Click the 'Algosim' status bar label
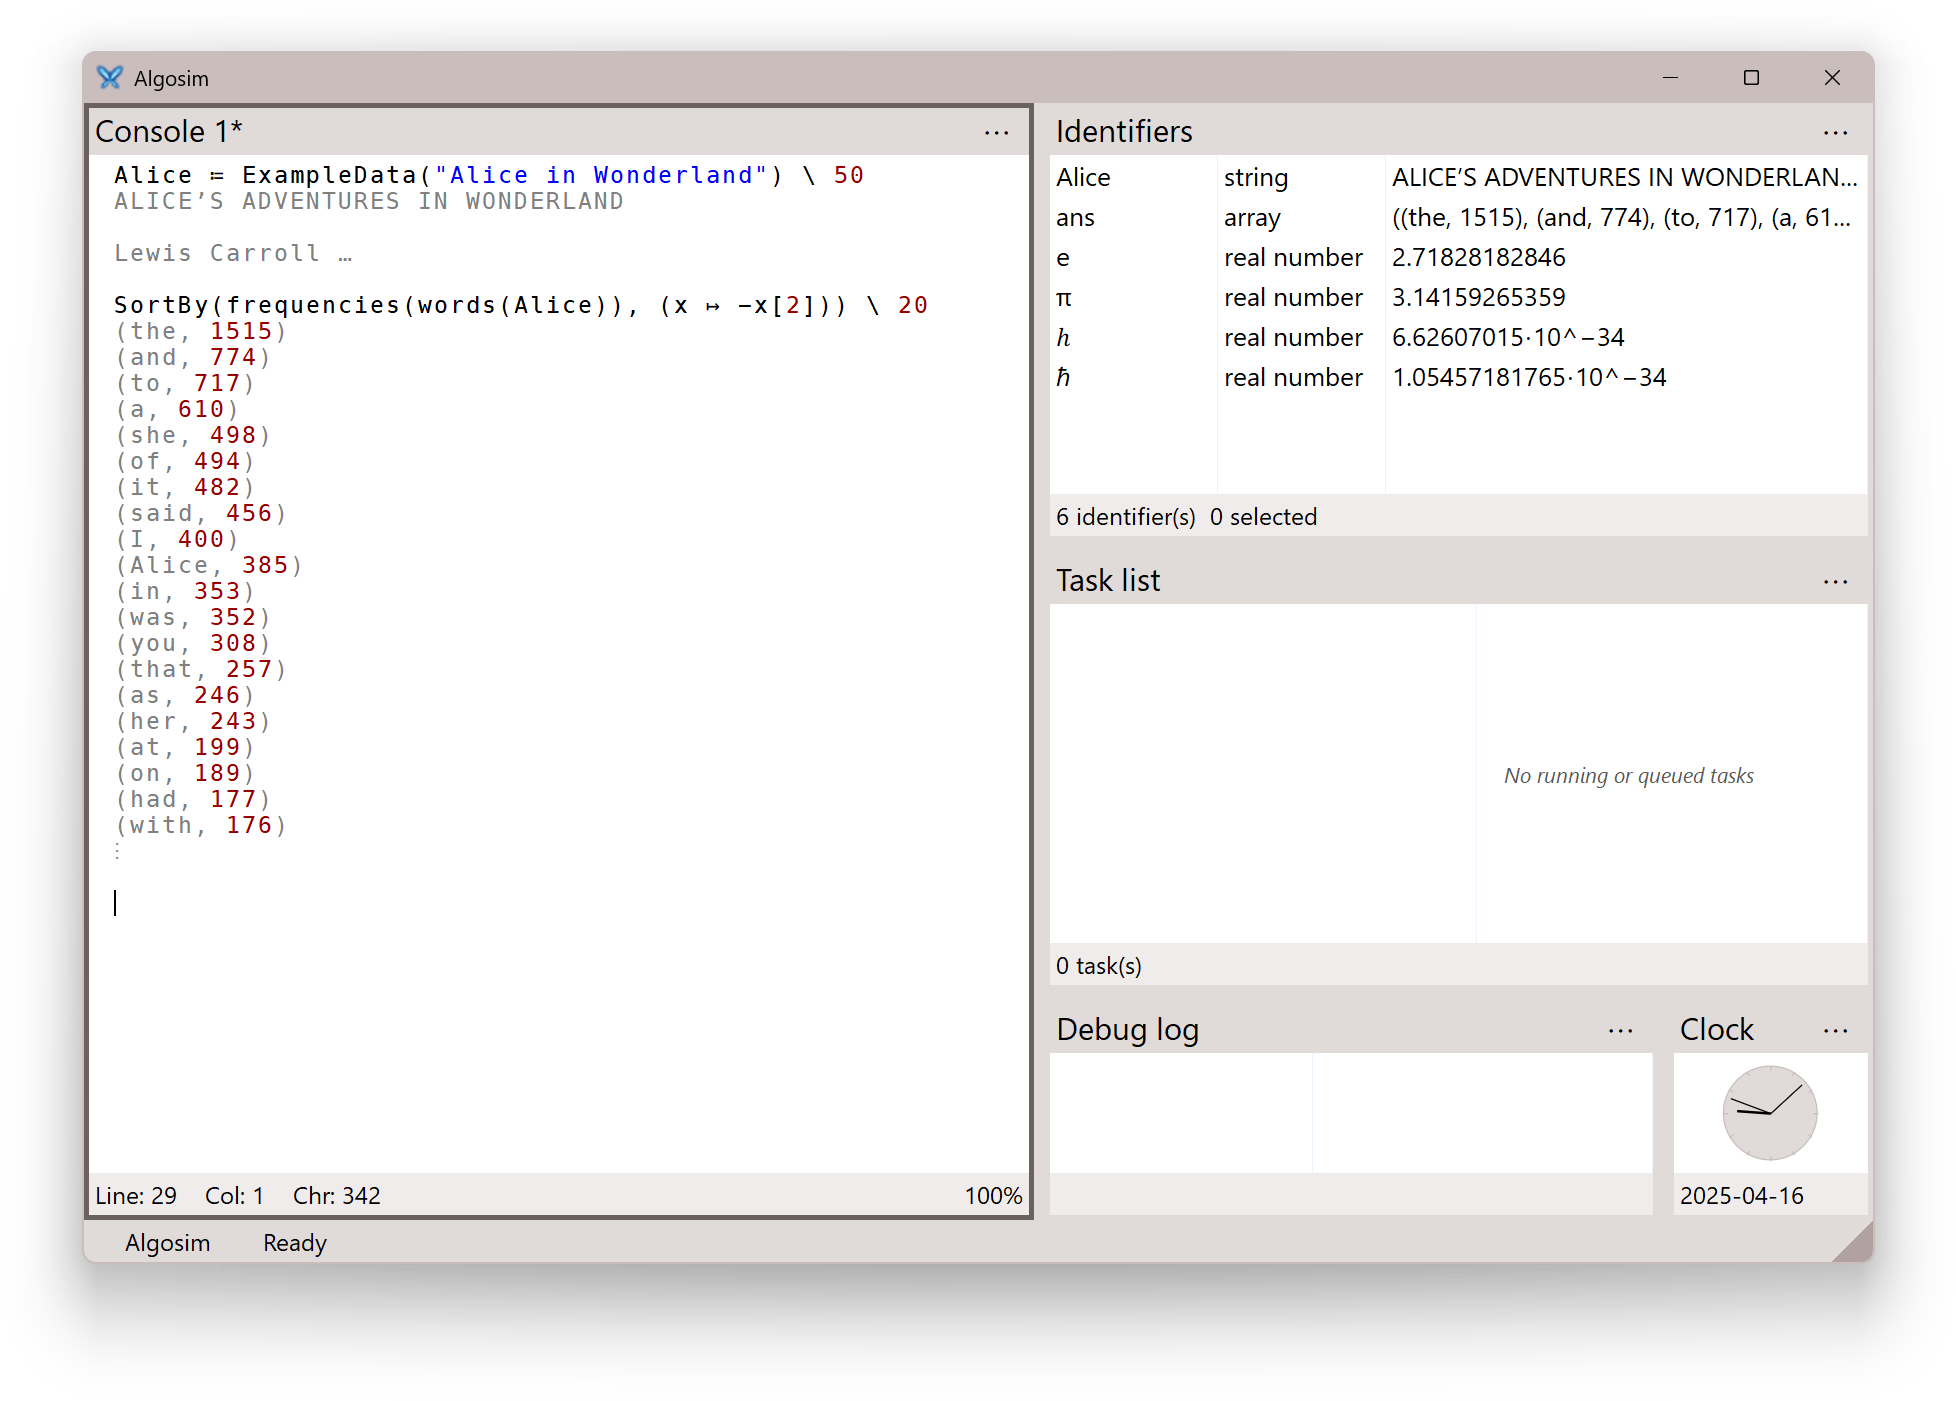 pyautogui.click(x=167, y=1243)
